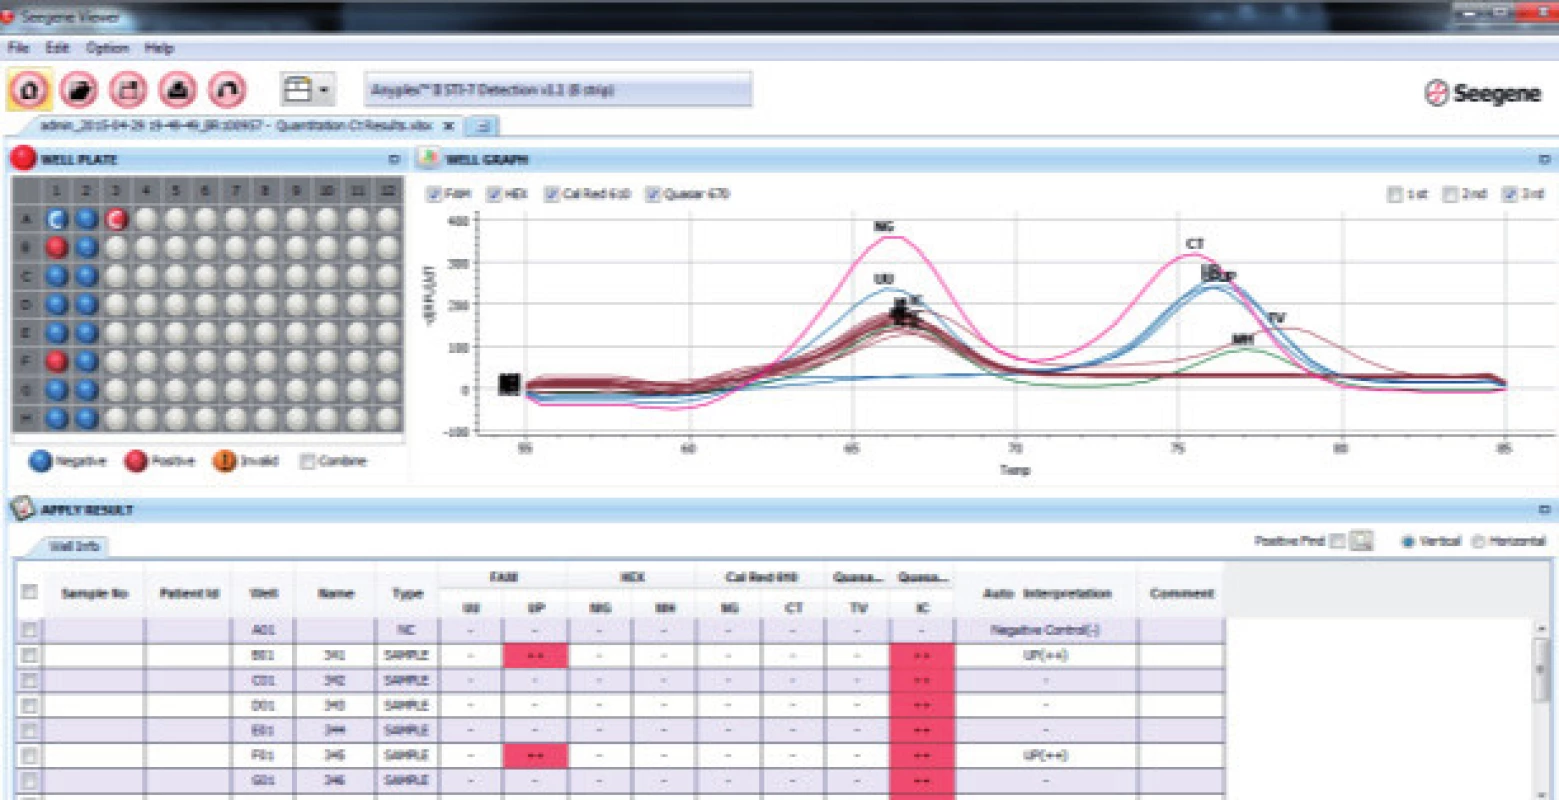Click the home icon in the toolbar
Viewport: 1559px width, 800px height.
click(x=29, y=90)
